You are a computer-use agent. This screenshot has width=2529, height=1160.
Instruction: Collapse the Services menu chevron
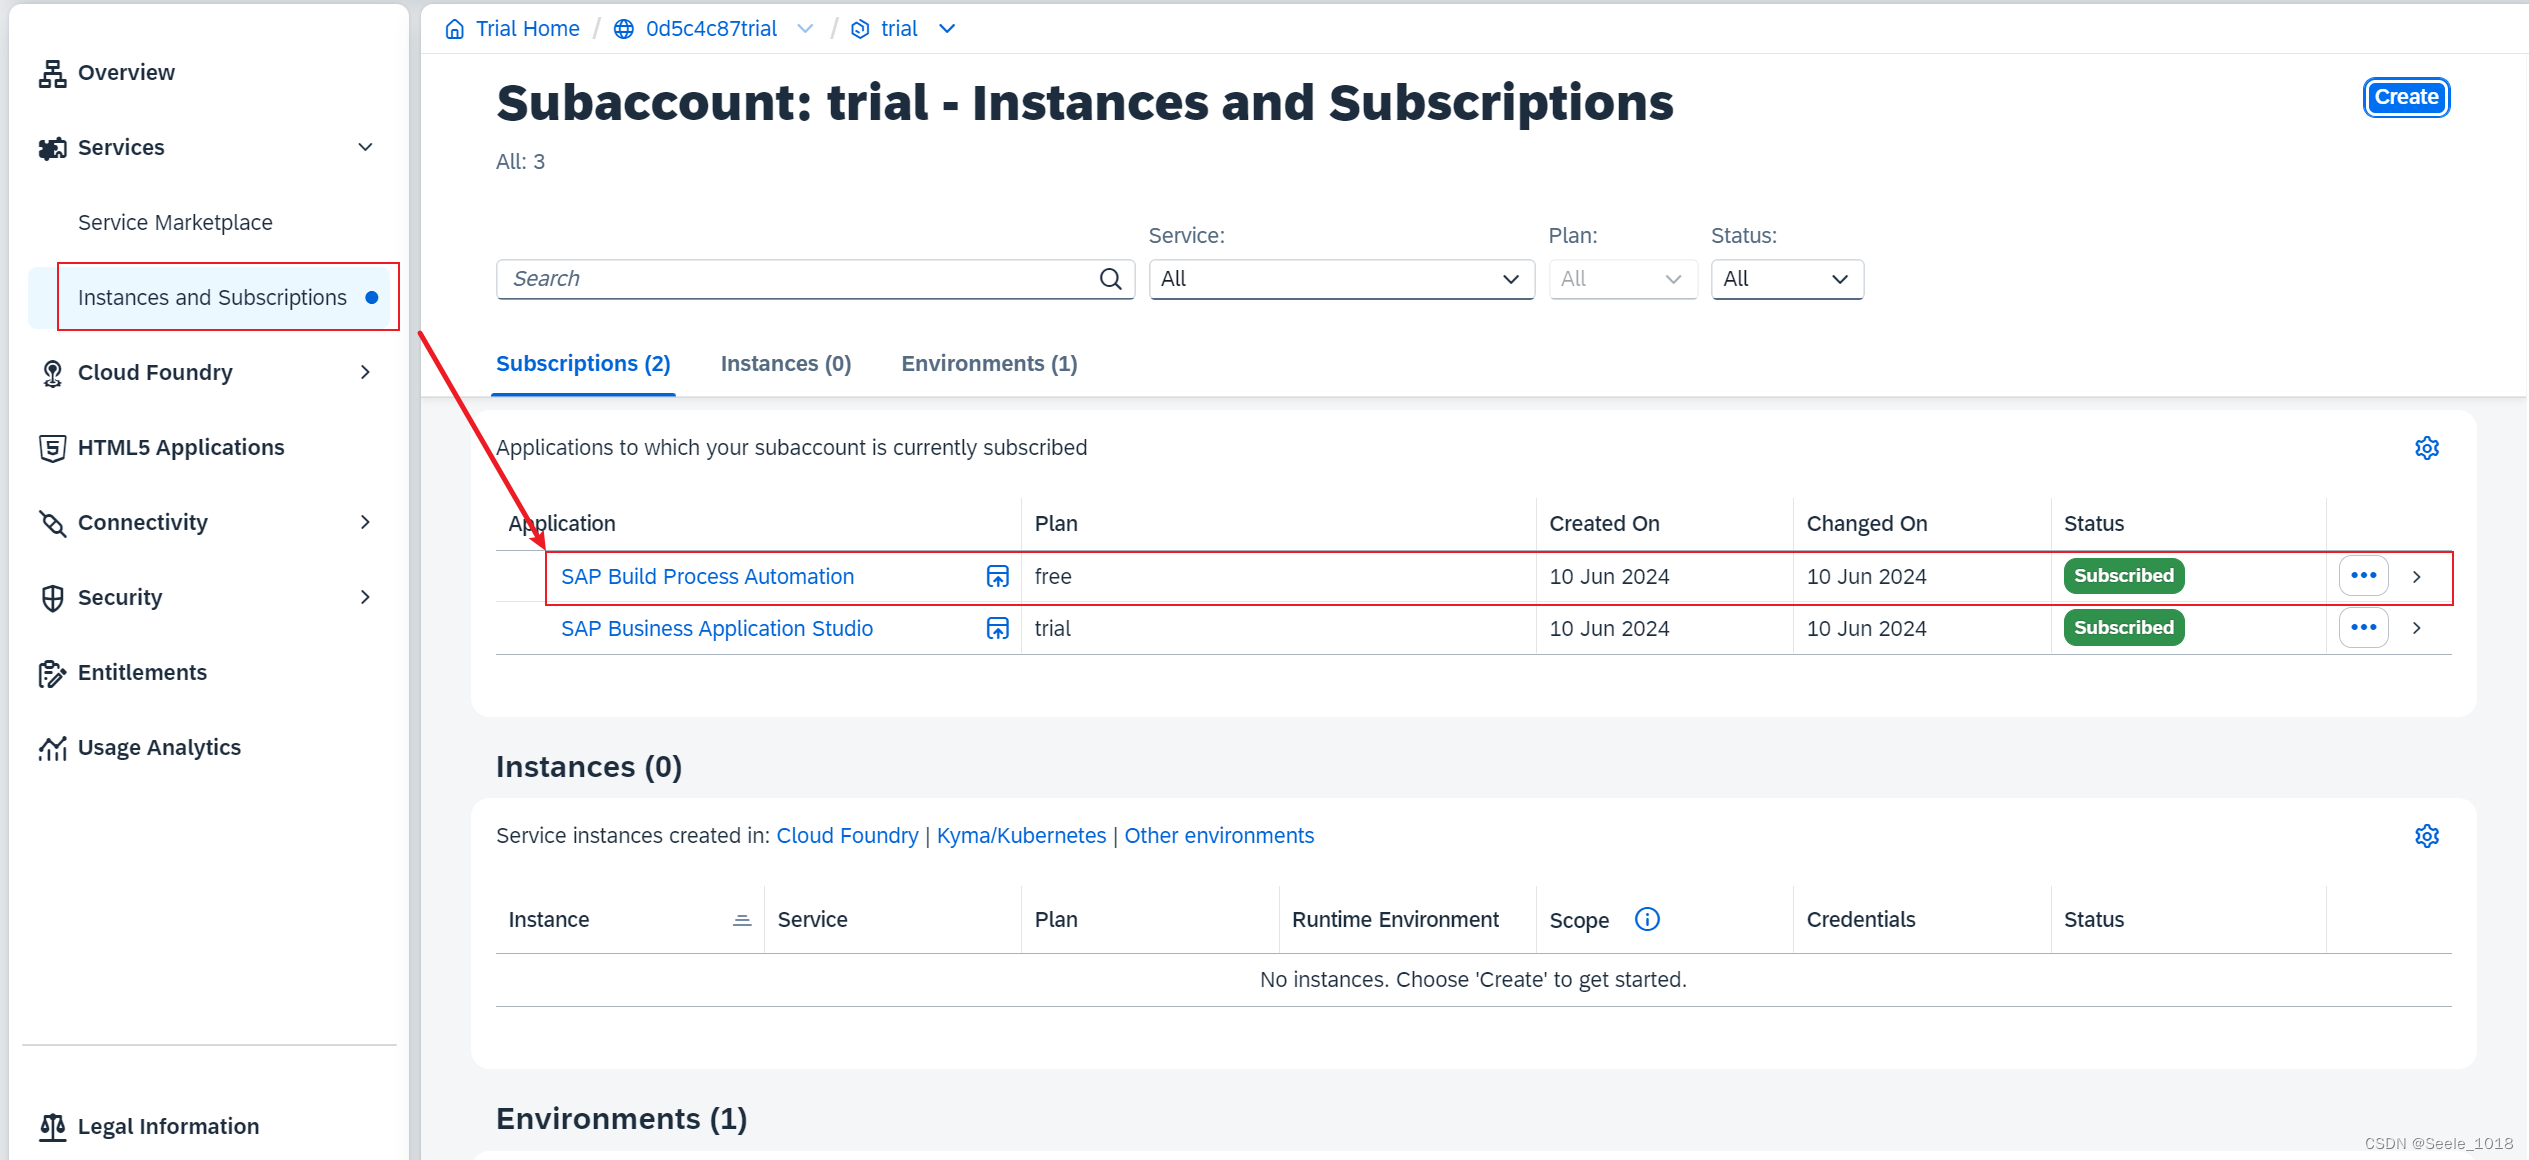click(x=366, y=148)
